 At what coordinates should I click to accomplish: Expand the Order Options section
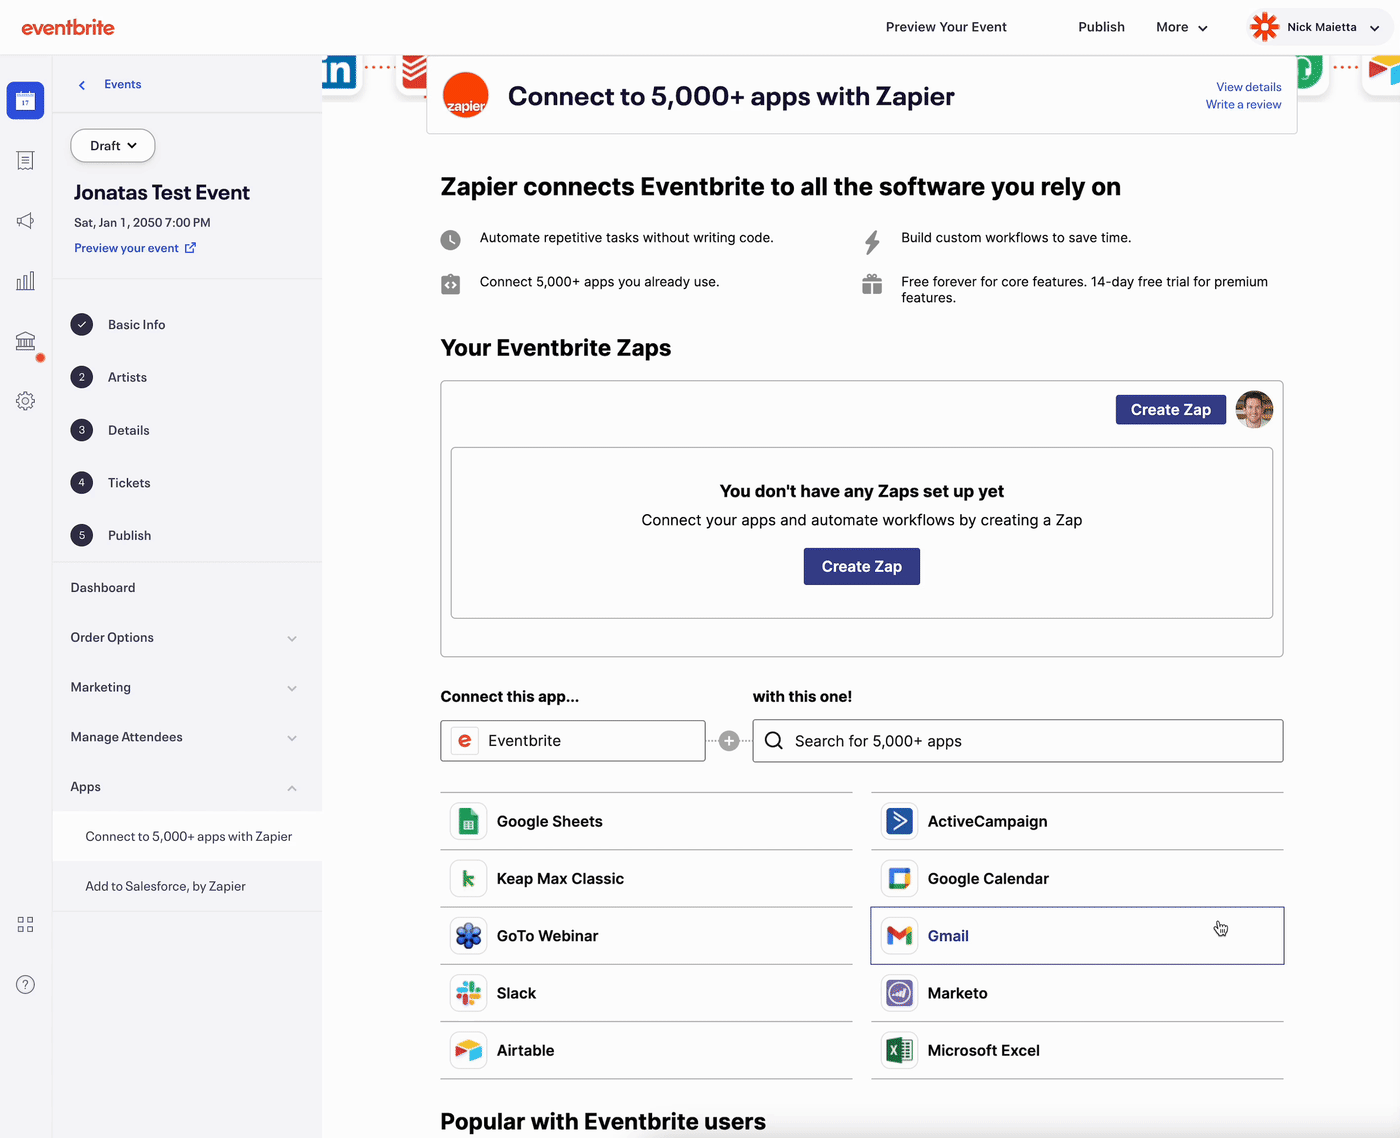184,638
